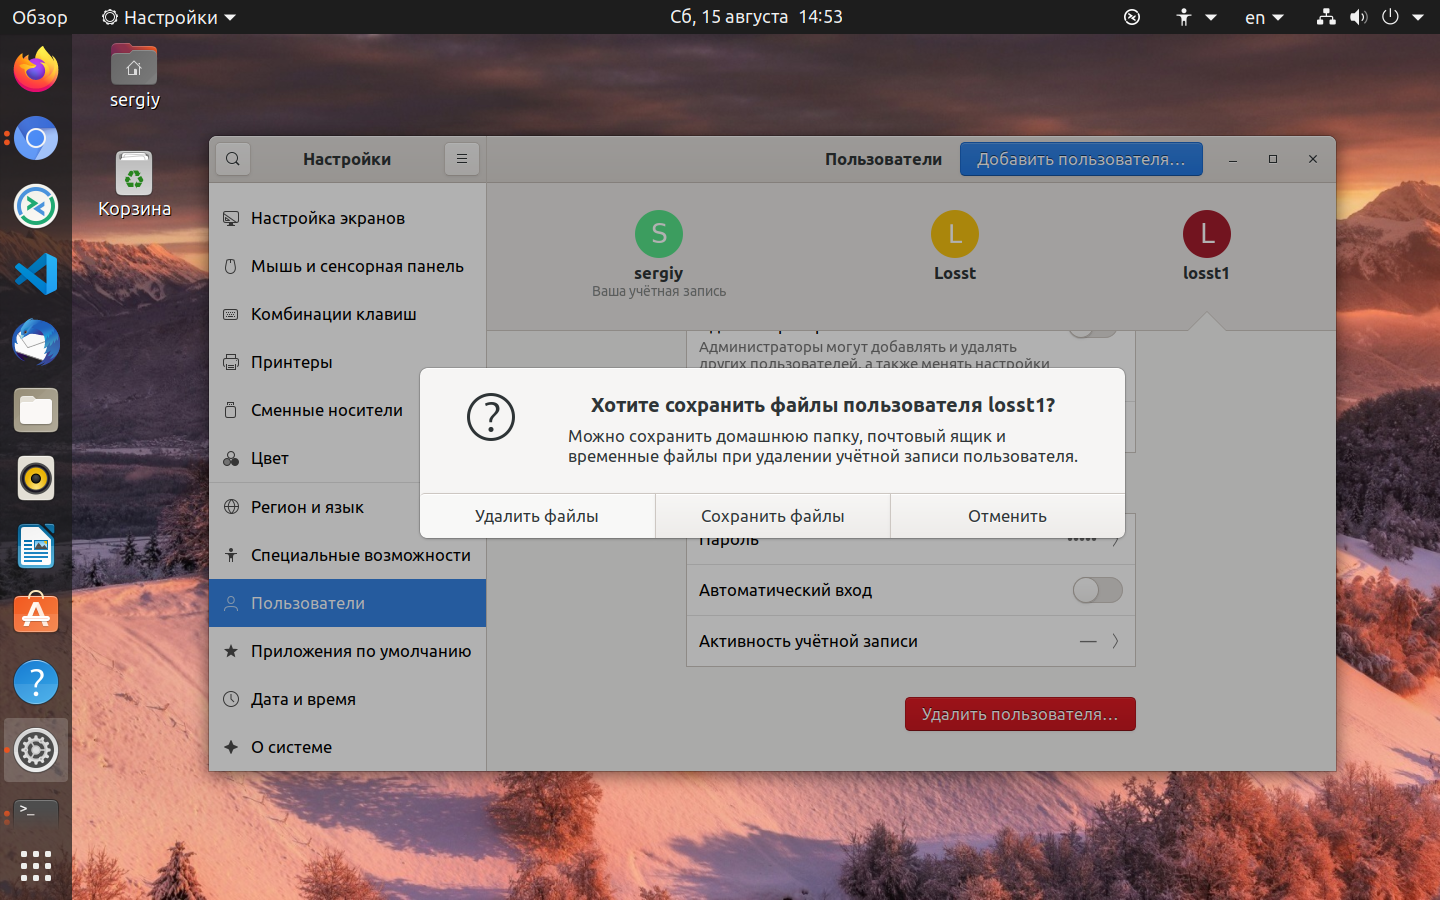Image resolution: width=1440 pixels, height=900 pixels.
Task: Click the Удалить файлы button
Action: click(537, 516)
